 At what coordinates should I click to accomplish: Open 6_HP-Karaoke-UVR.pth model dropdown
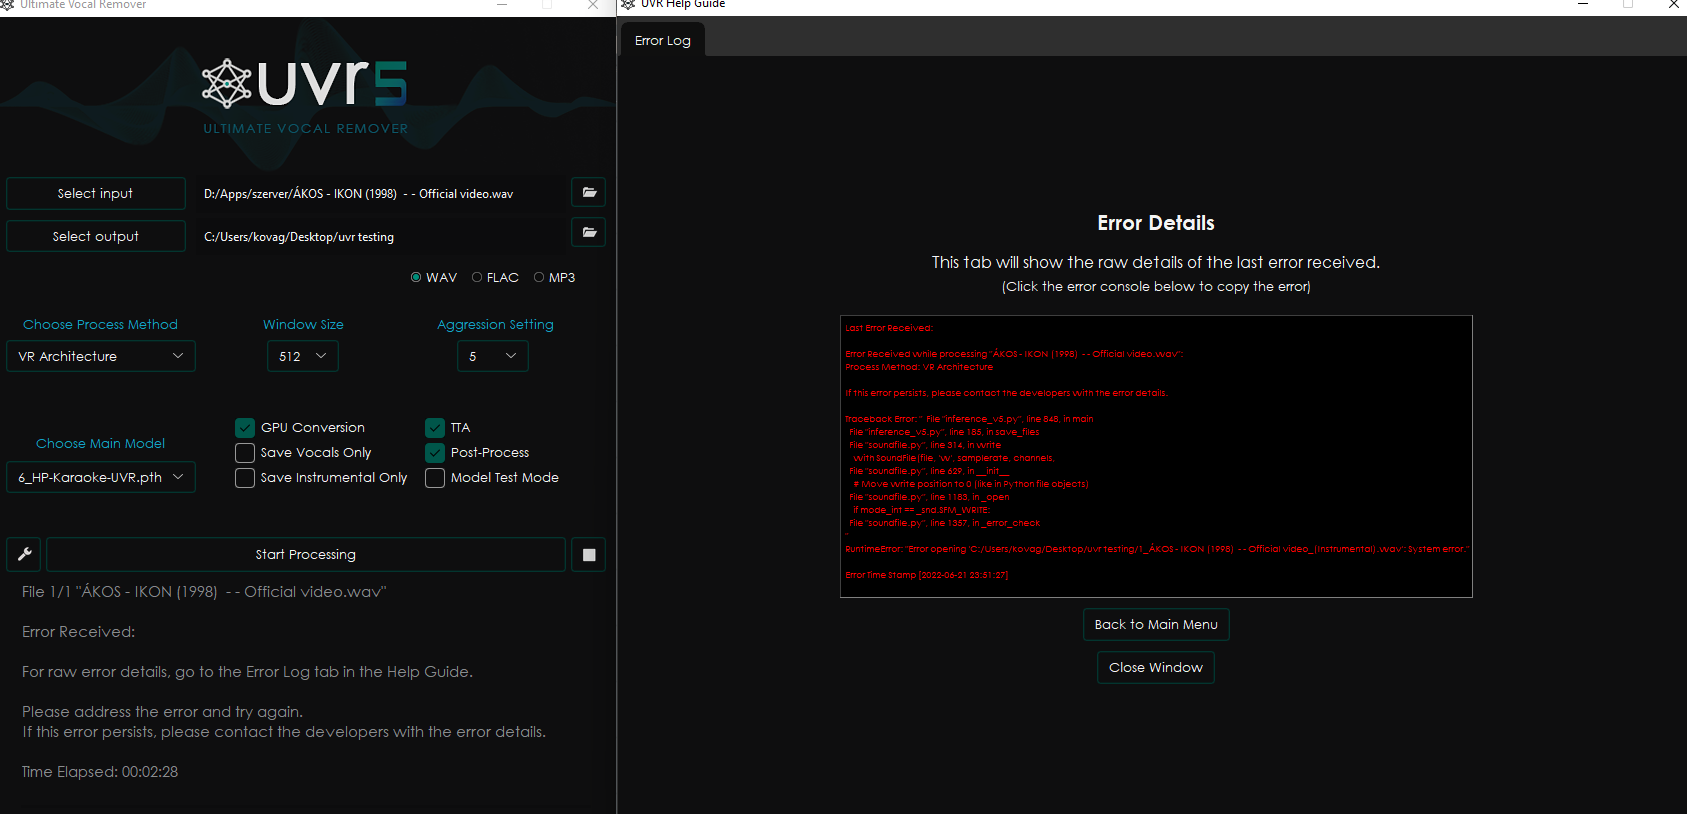click(101, 477)
